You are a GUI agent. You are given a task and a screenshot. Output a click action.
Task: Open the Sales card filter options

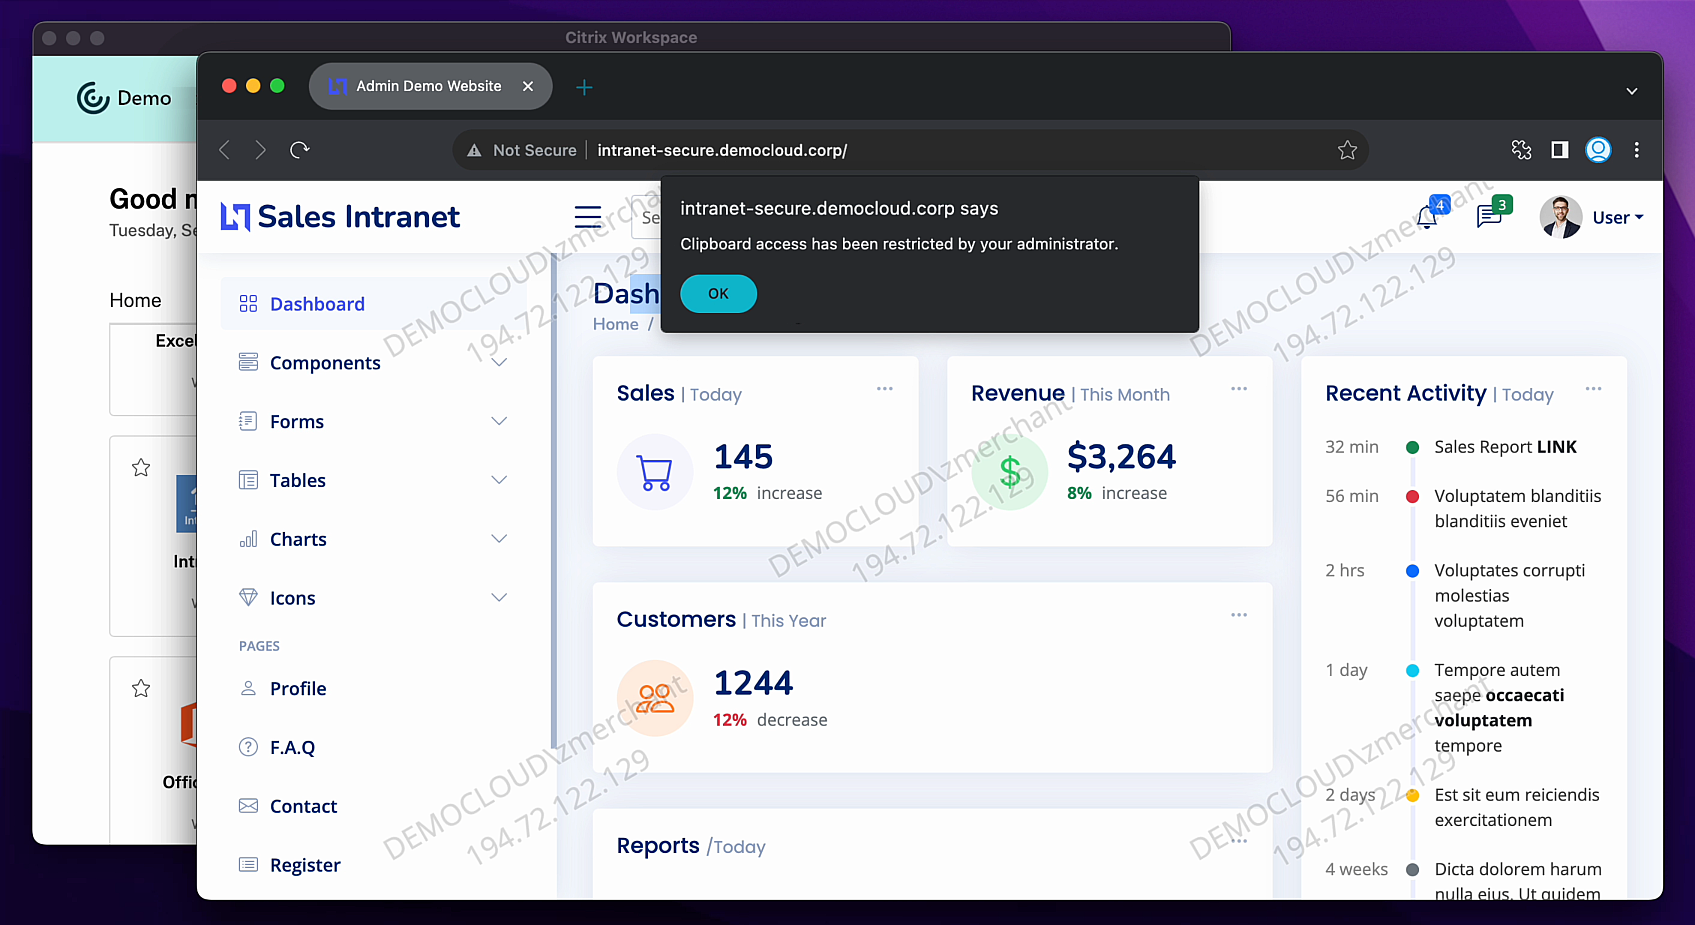pos(884,389)
